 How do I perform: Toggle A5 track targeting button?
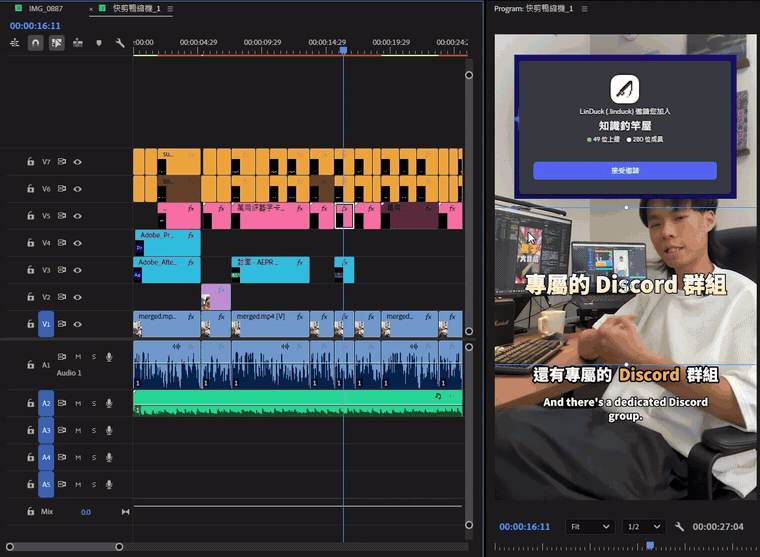46,484
